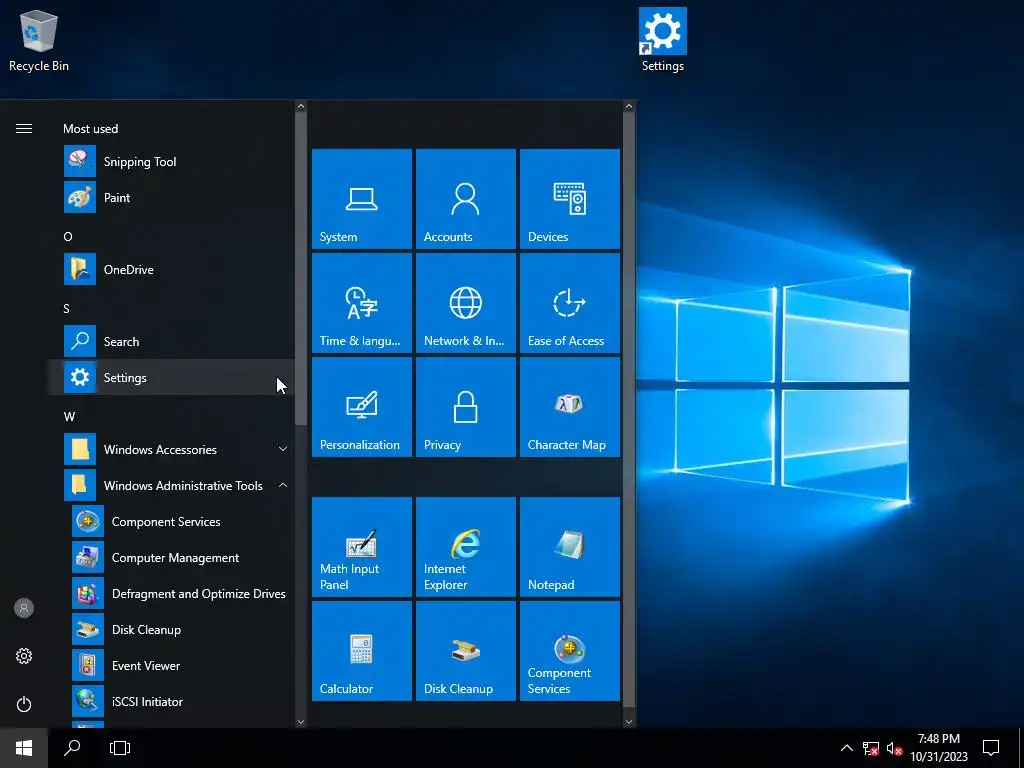The height and width of the screenshot is (768, 1024).
Task: Open Component Services in the app list
Action: (x=171, y=521)
